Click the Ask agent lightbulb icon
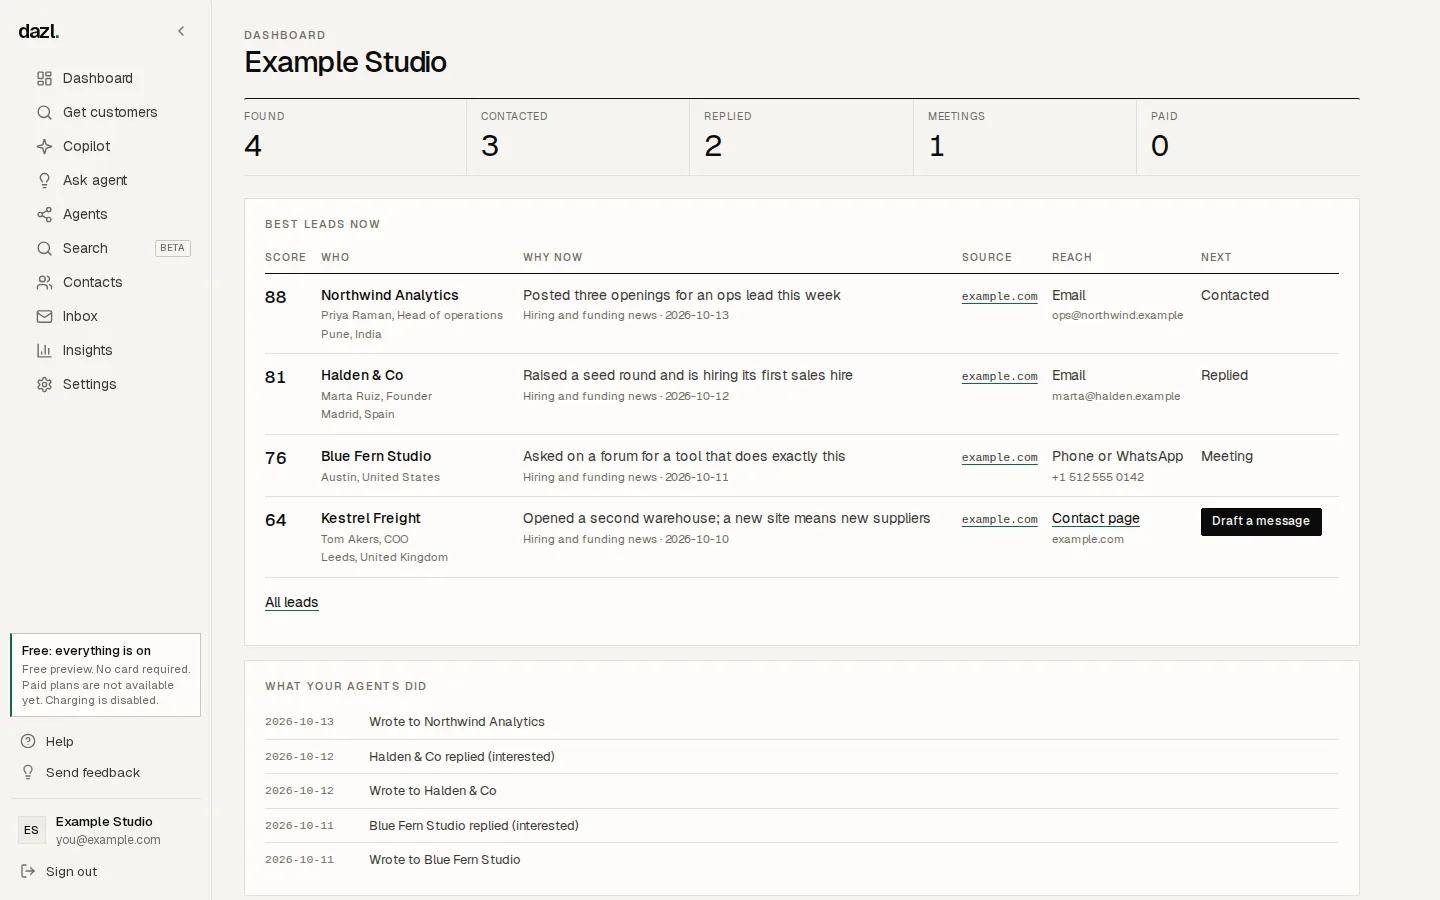The height and width of the screenshot is (900, 1440). click(44, 180)
